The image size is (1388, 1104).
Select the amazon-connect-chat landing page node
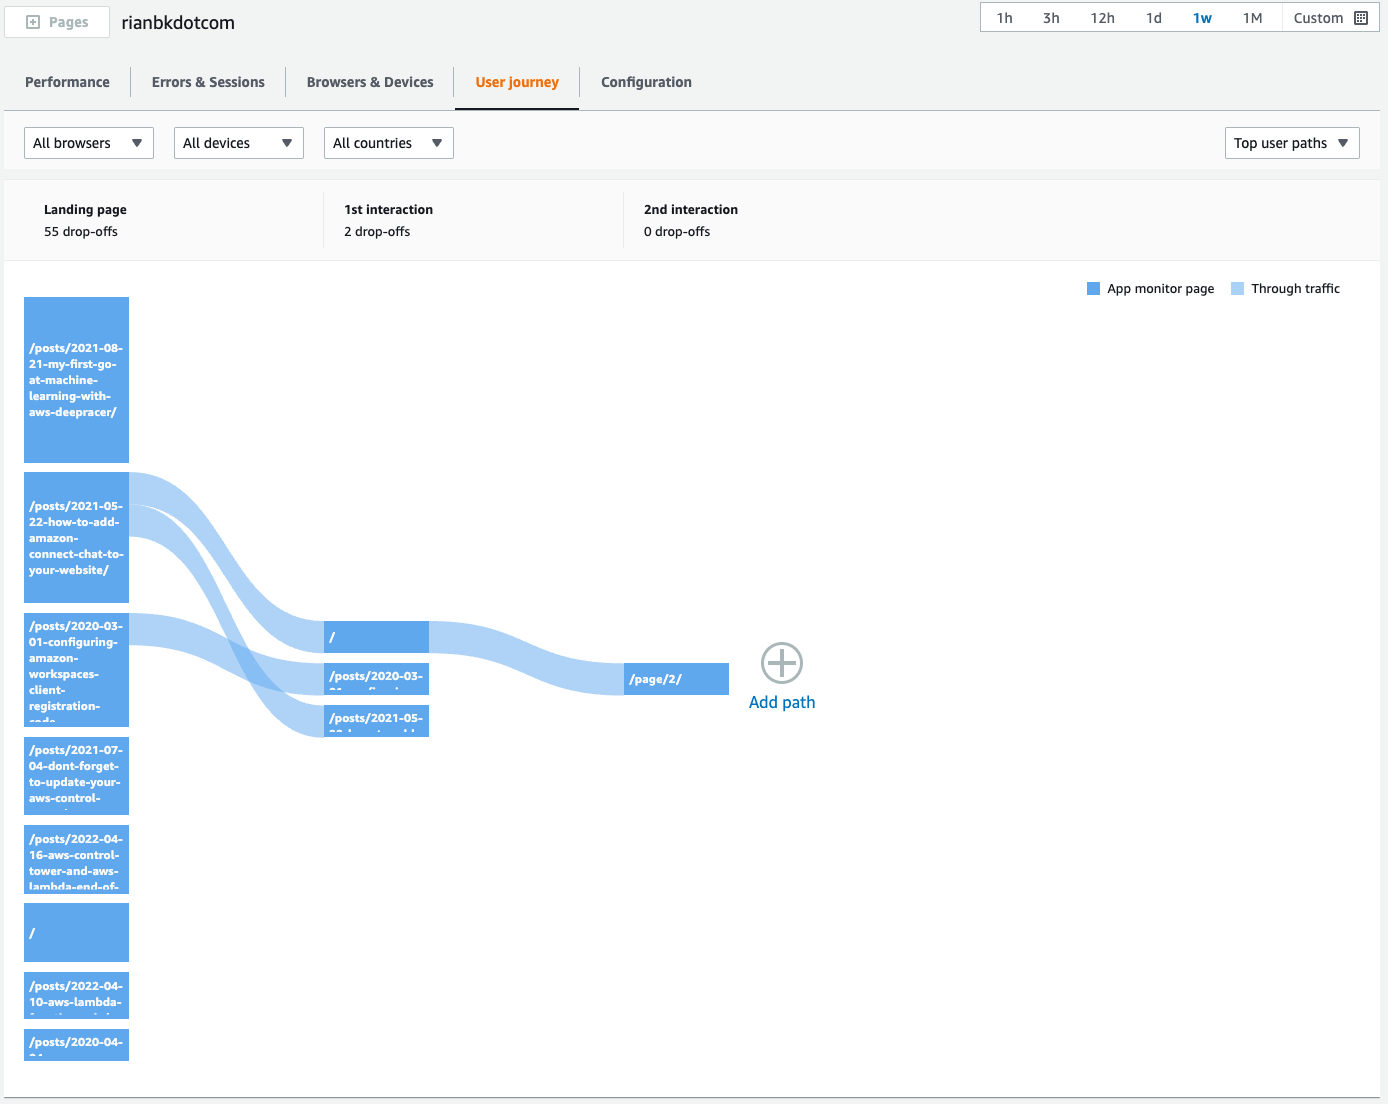(x=76, y=538)
